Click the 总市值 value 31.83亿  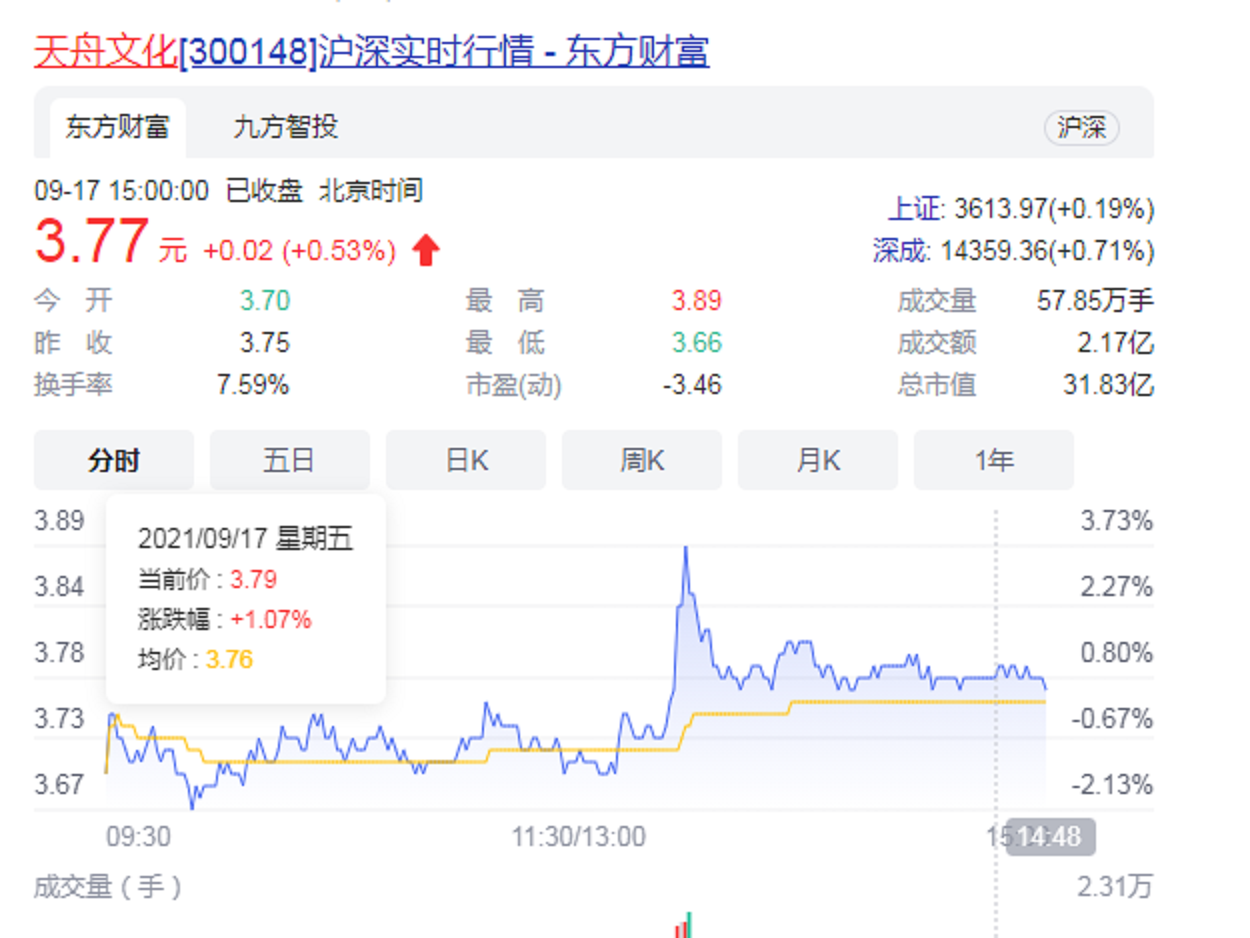[1106, 385]
